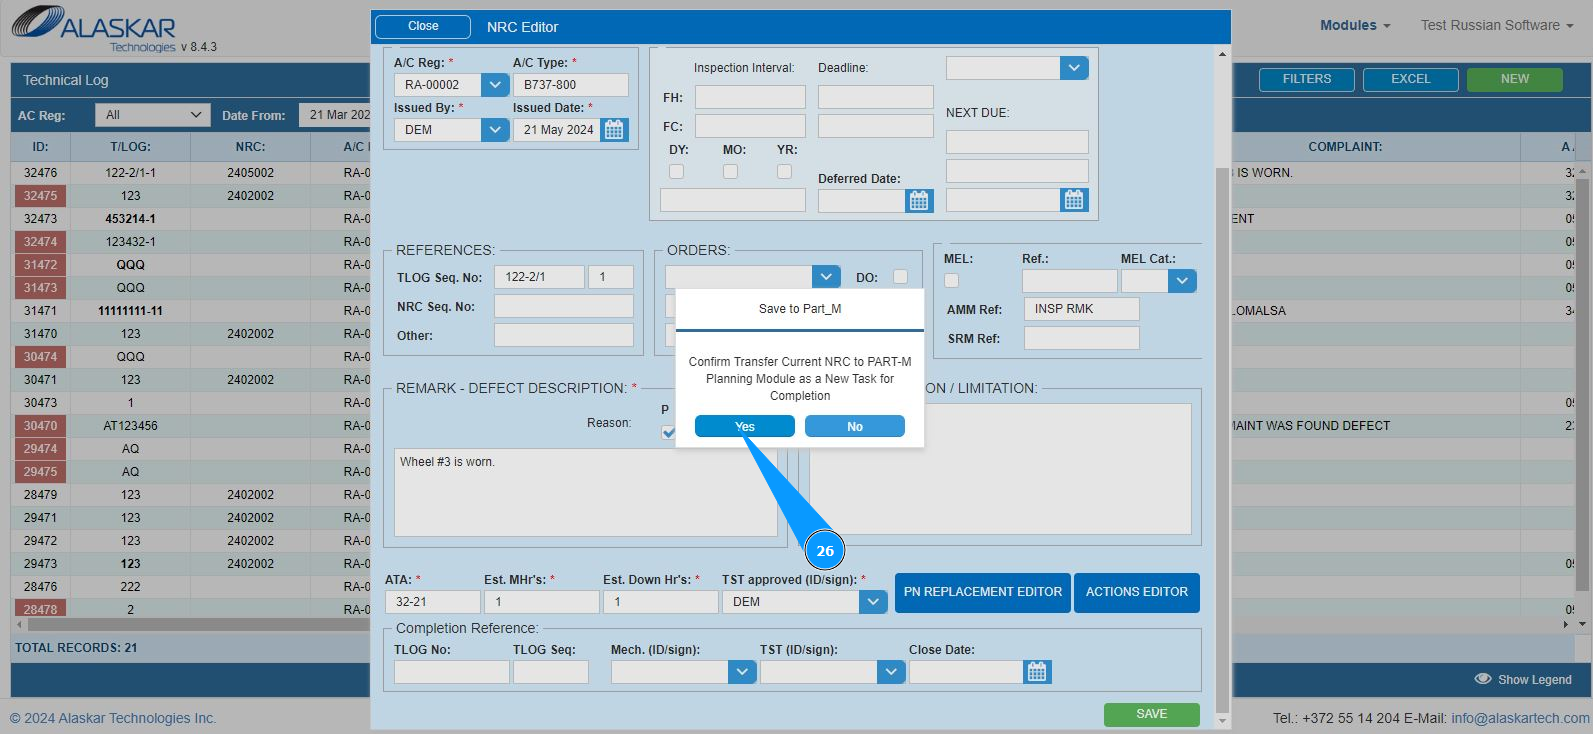Image resolution: width=1593 pixels, height=734 pixels.
Task: Open the Test Russian Software user menu
Action: [x=1497, y=26]
